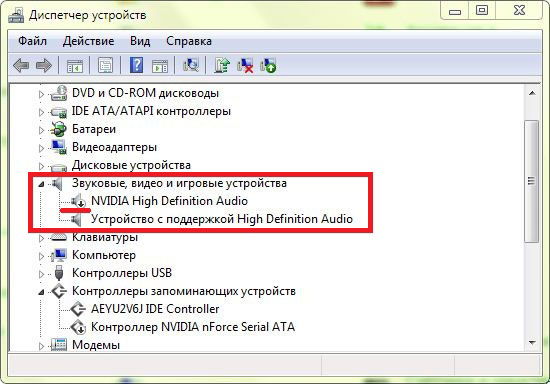Click the Батареи battery icon
This screenshot has width=550, height=384.
59,129
